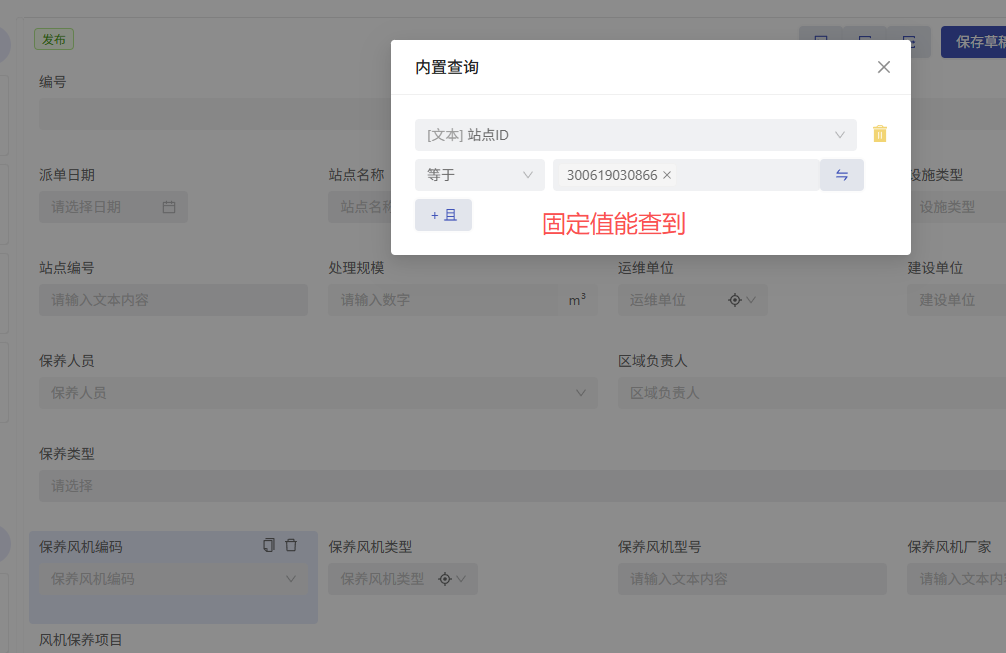Click the copy icon on 保养风机编码 field
Viewport: 1006px width, 653px height.
click(268, 545)
